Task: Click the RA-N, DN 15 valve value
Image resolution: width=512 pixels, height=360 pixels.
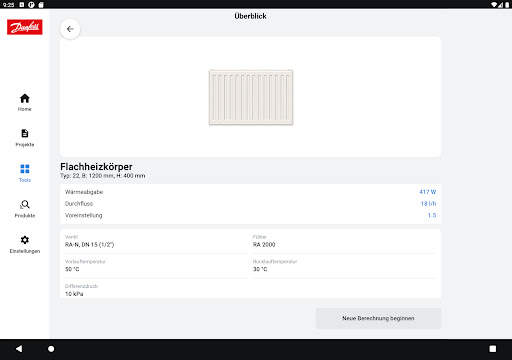Action: point(89,245)
